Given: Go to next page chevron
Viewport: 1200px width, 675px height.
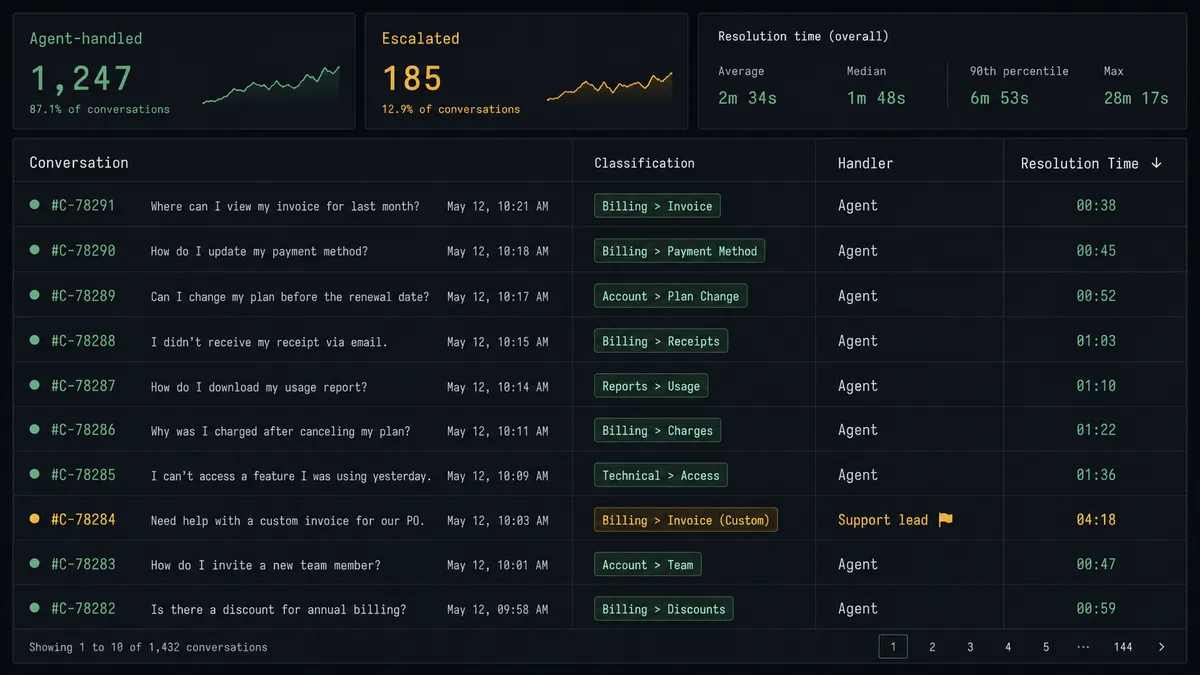Looking at the screenshot, I should coord(1161,647).
